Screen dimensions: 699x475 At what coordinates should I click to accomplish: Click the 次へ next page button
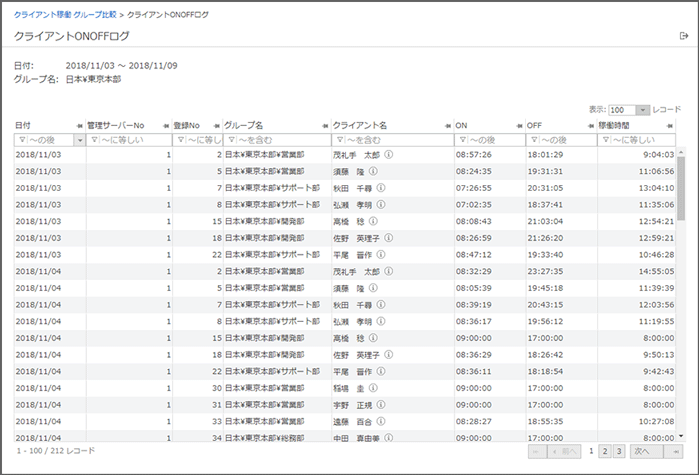pos(645,452)
